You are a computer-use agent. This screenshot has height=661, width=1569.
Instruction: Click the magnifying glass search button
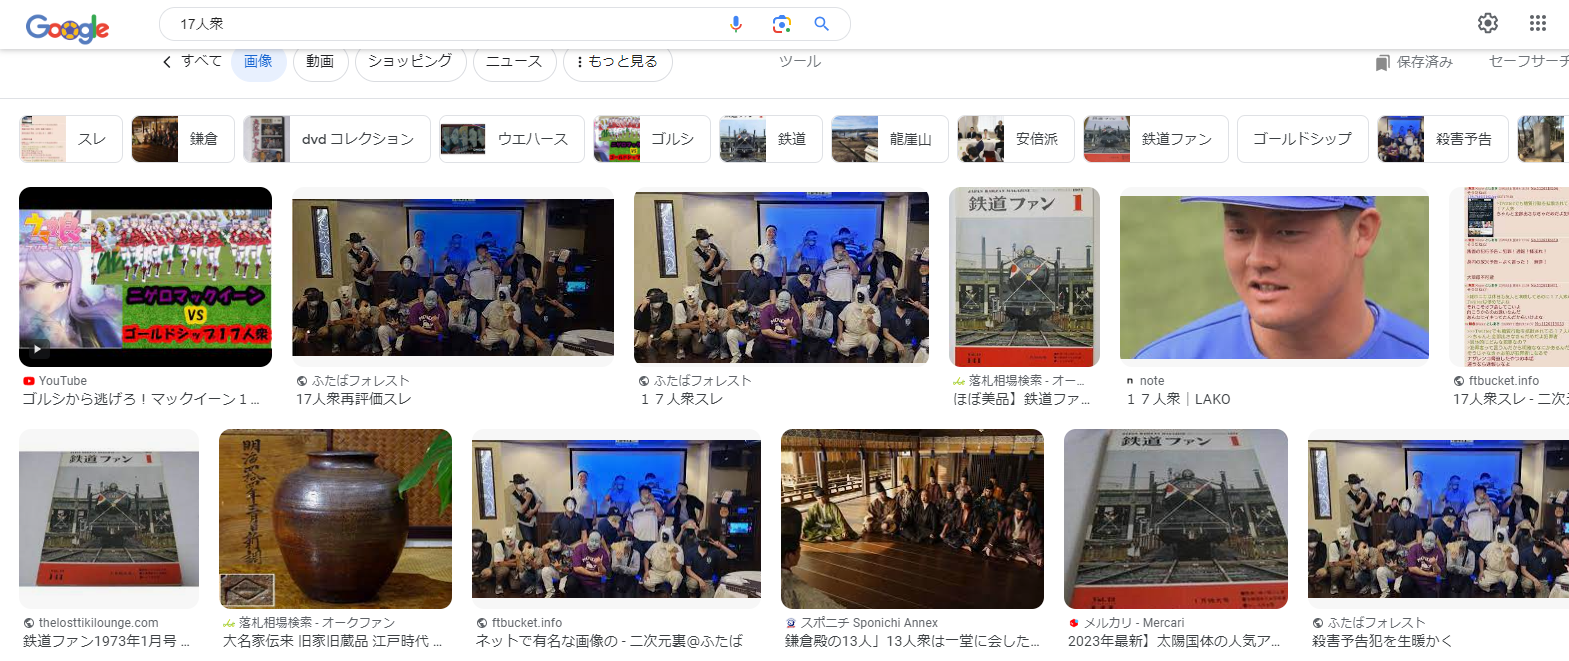pos(822,24)
